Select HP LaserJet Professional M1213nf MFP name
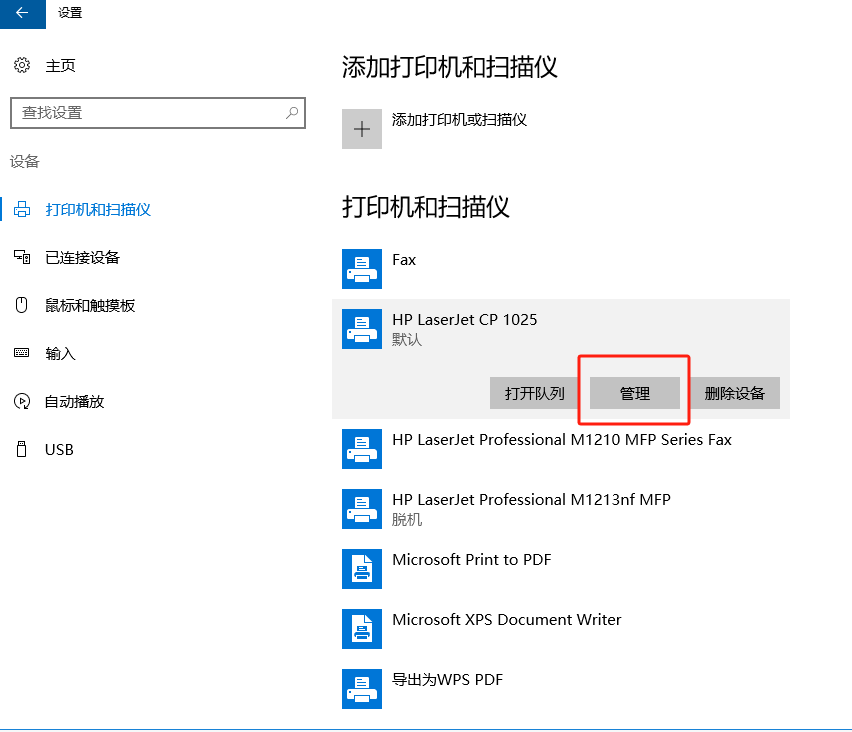 (x=531, y=499)
